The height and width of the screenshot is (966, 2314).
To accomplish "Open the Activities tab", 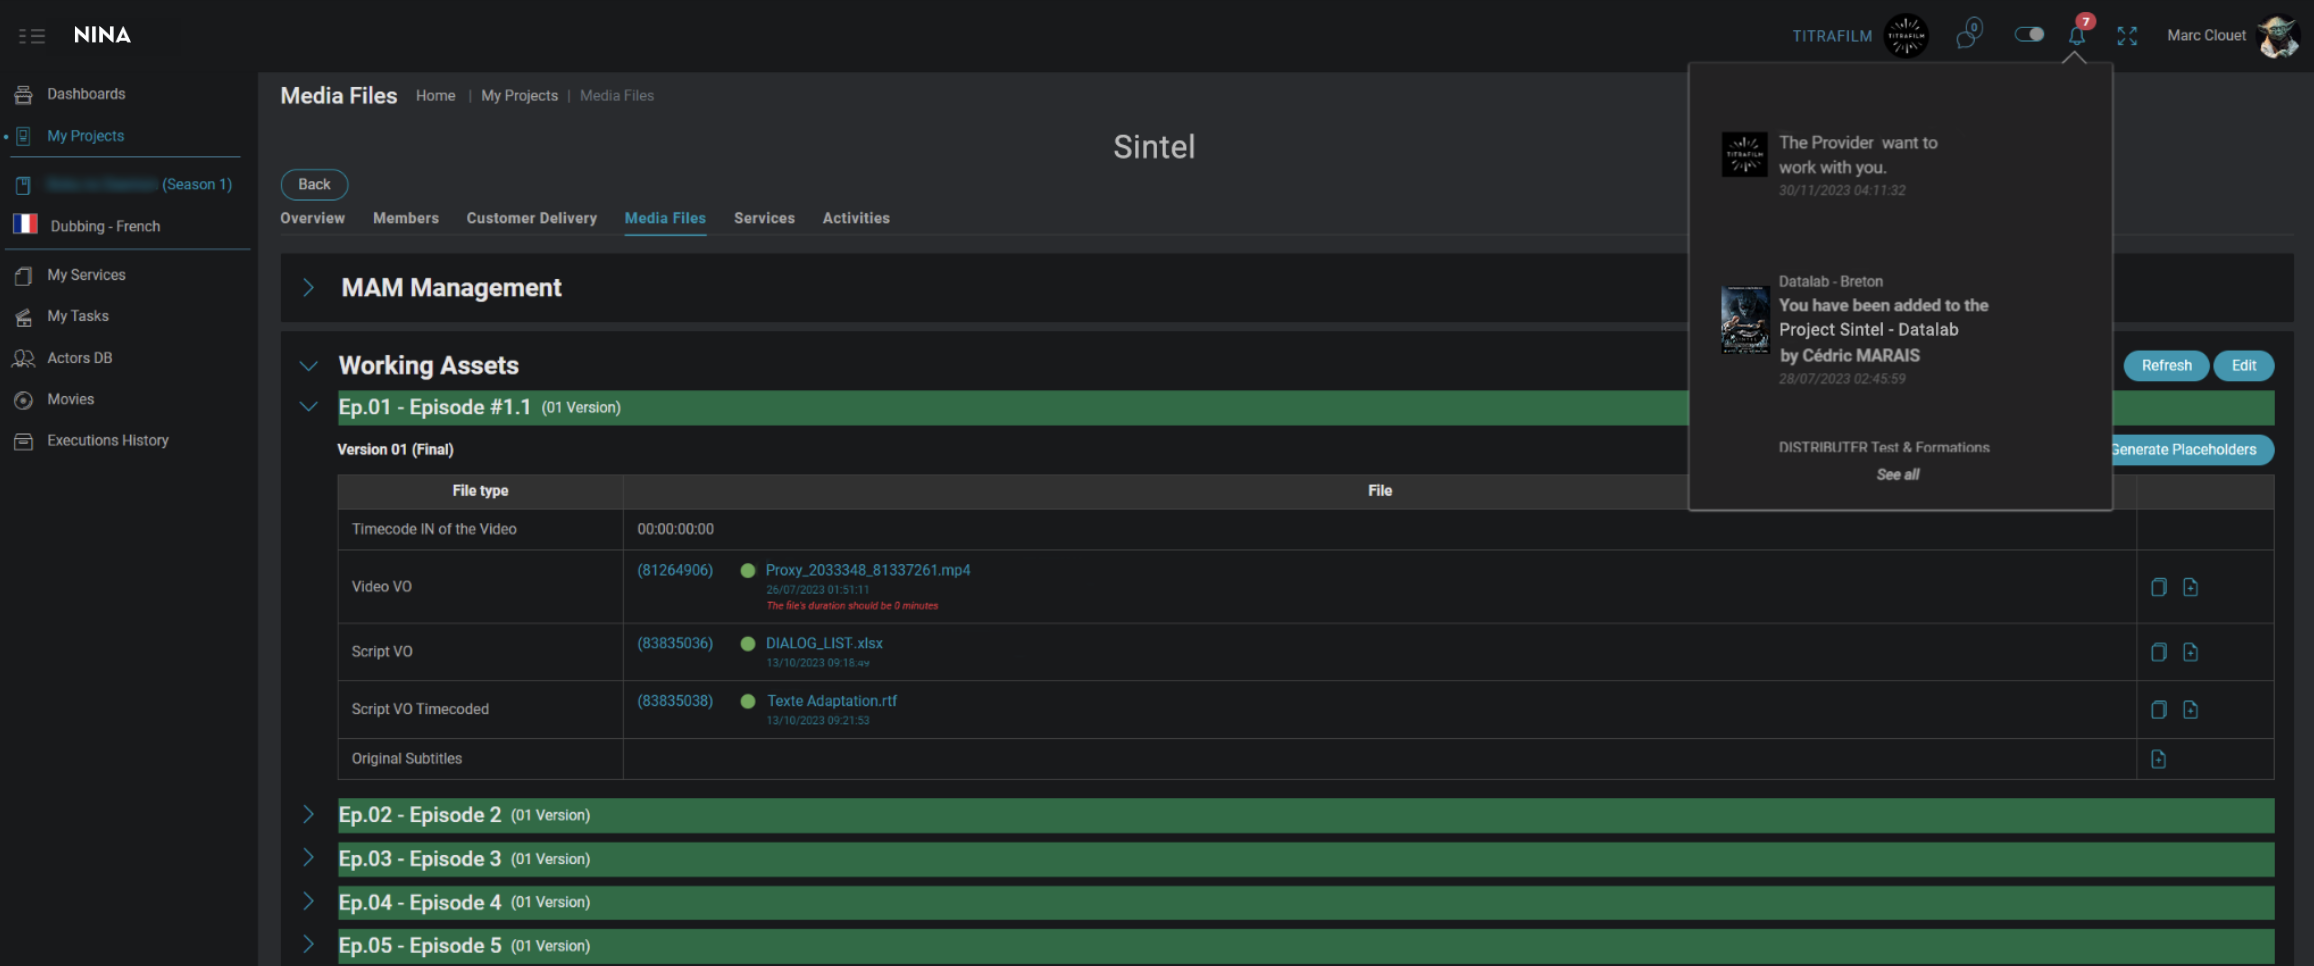I will click(855, 218).
